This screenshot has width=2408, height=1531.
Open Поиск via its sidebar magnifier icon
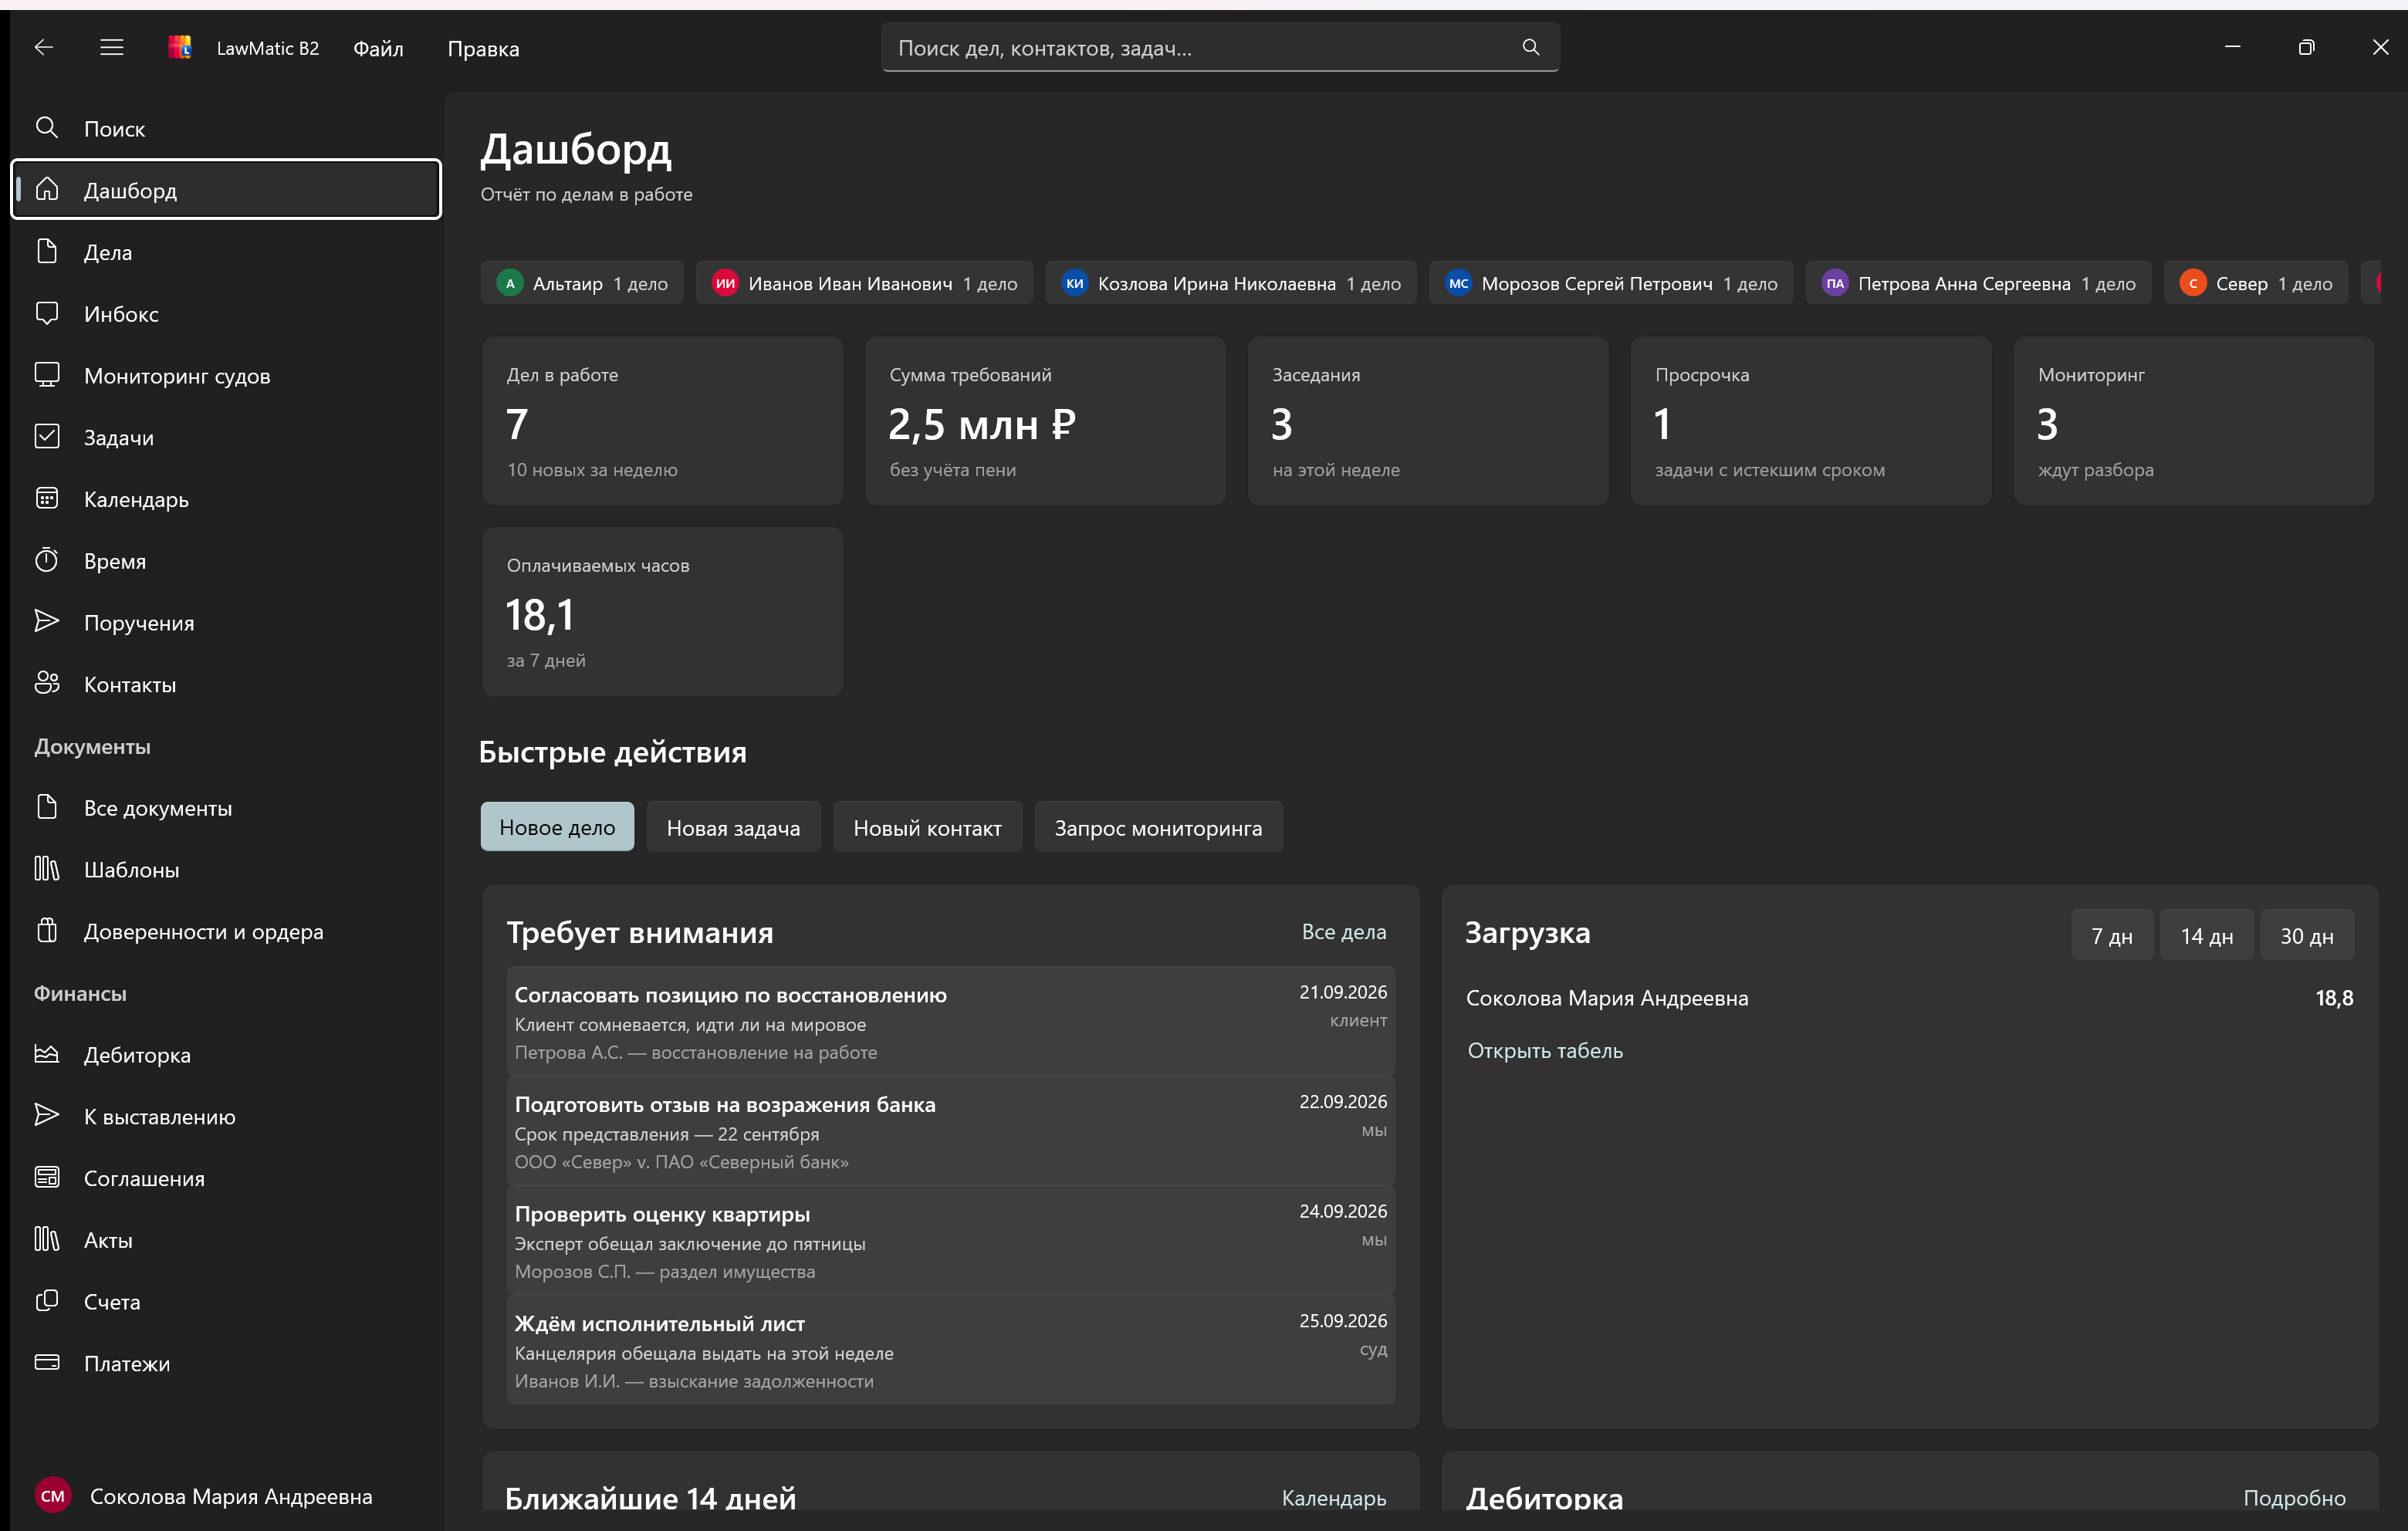(x=47, y=128)
